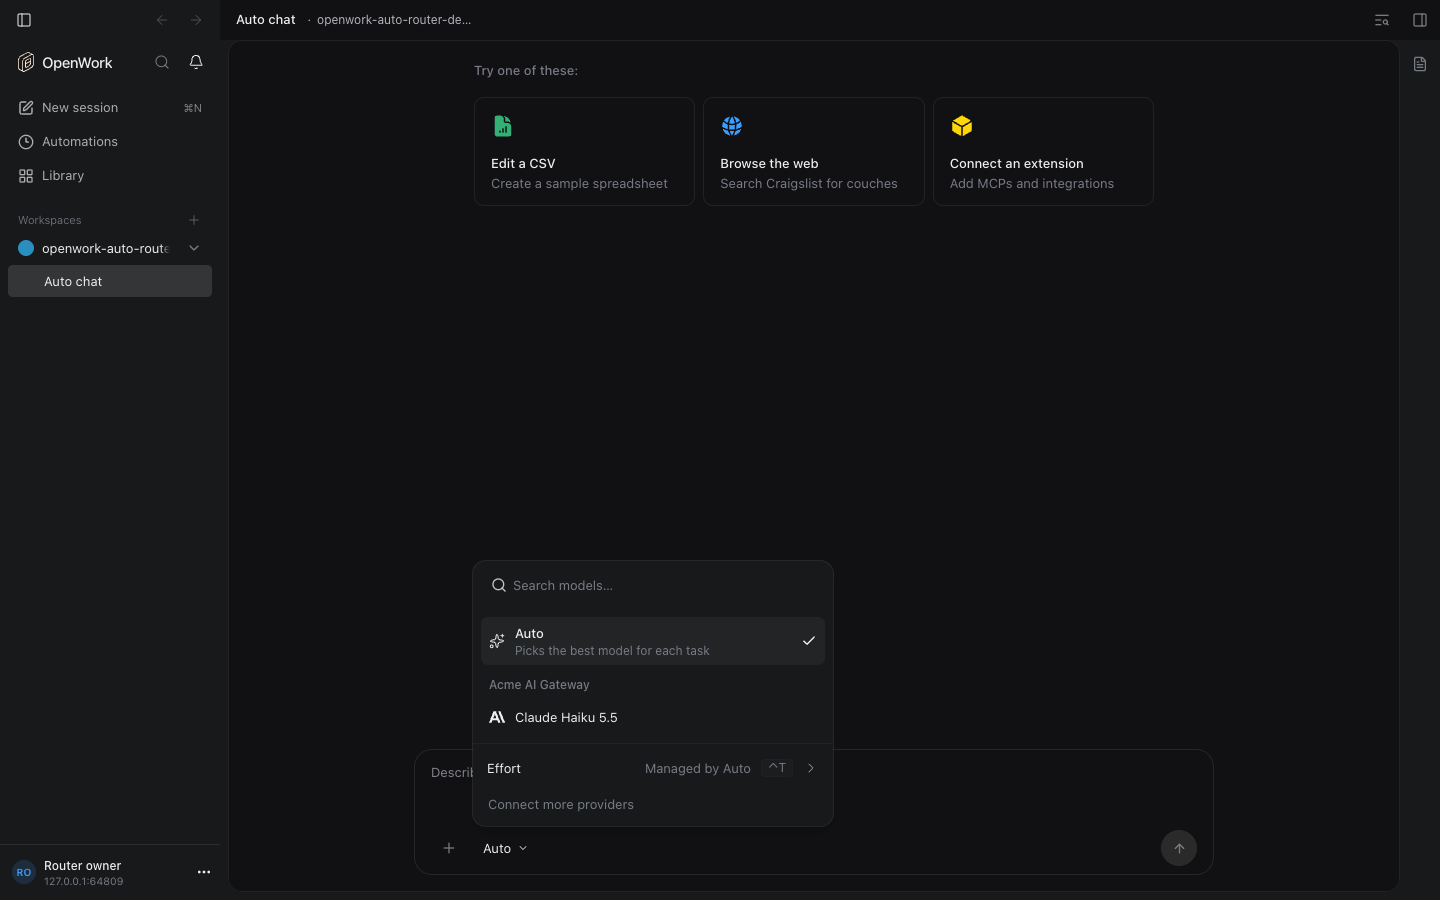Toggle the Auto model dropdown in composer
The height and width of the screenshot is (900, 1440).
click(x=505, y=848)
